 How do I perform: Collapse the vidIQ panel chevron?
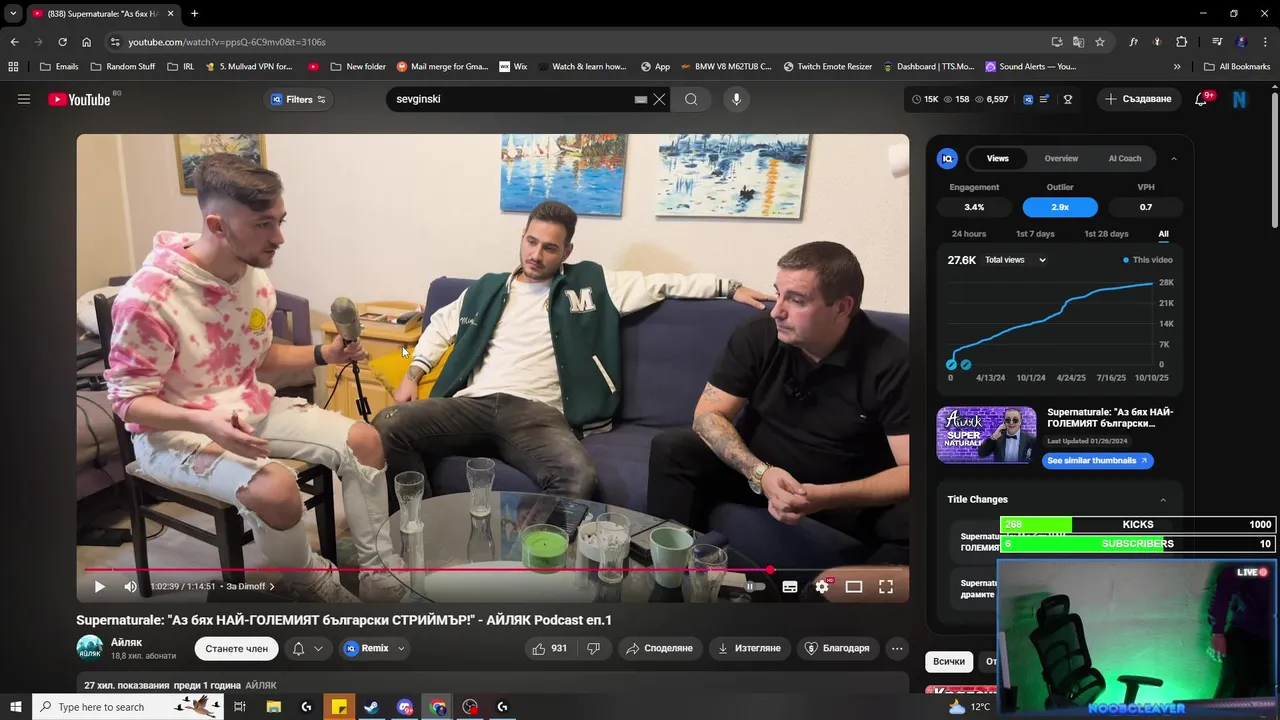tap(1173, 158)
